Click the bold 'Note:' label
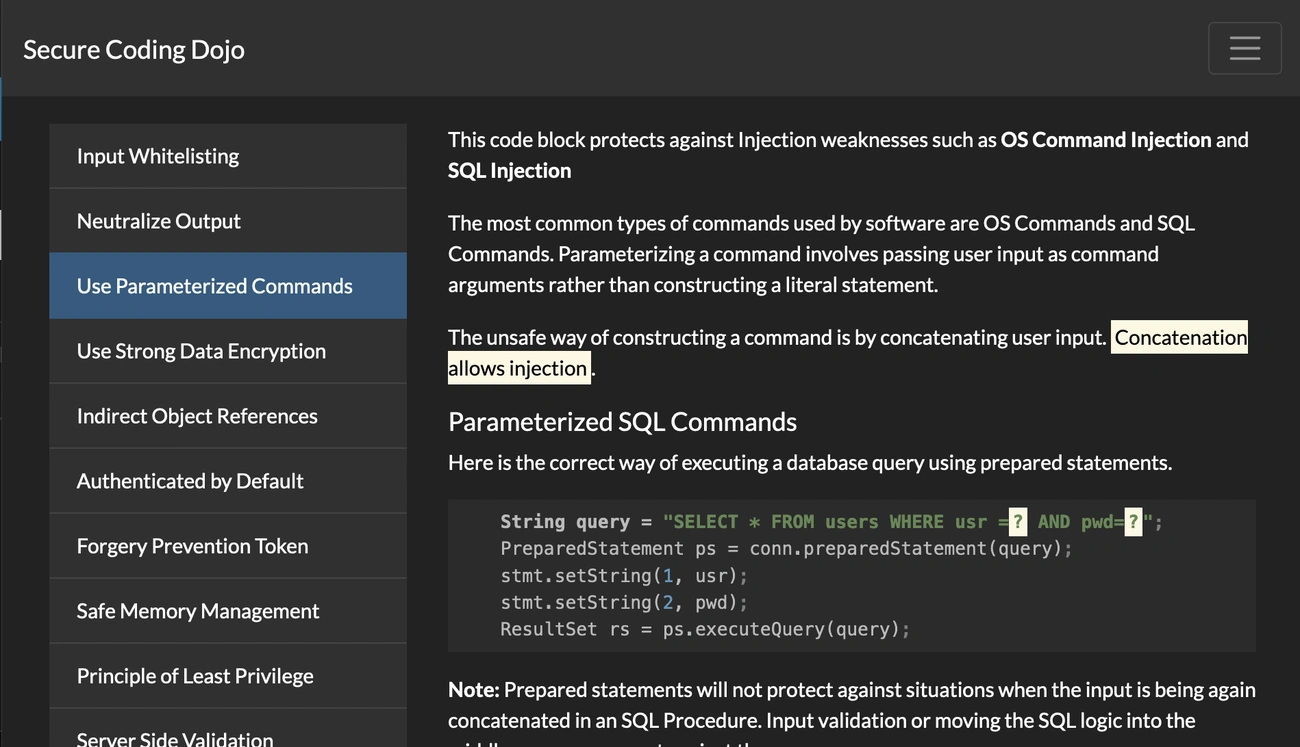Image resolution: width=1300 pixels, height=747 pixels. pyautogui.click(x=473, y=690)
